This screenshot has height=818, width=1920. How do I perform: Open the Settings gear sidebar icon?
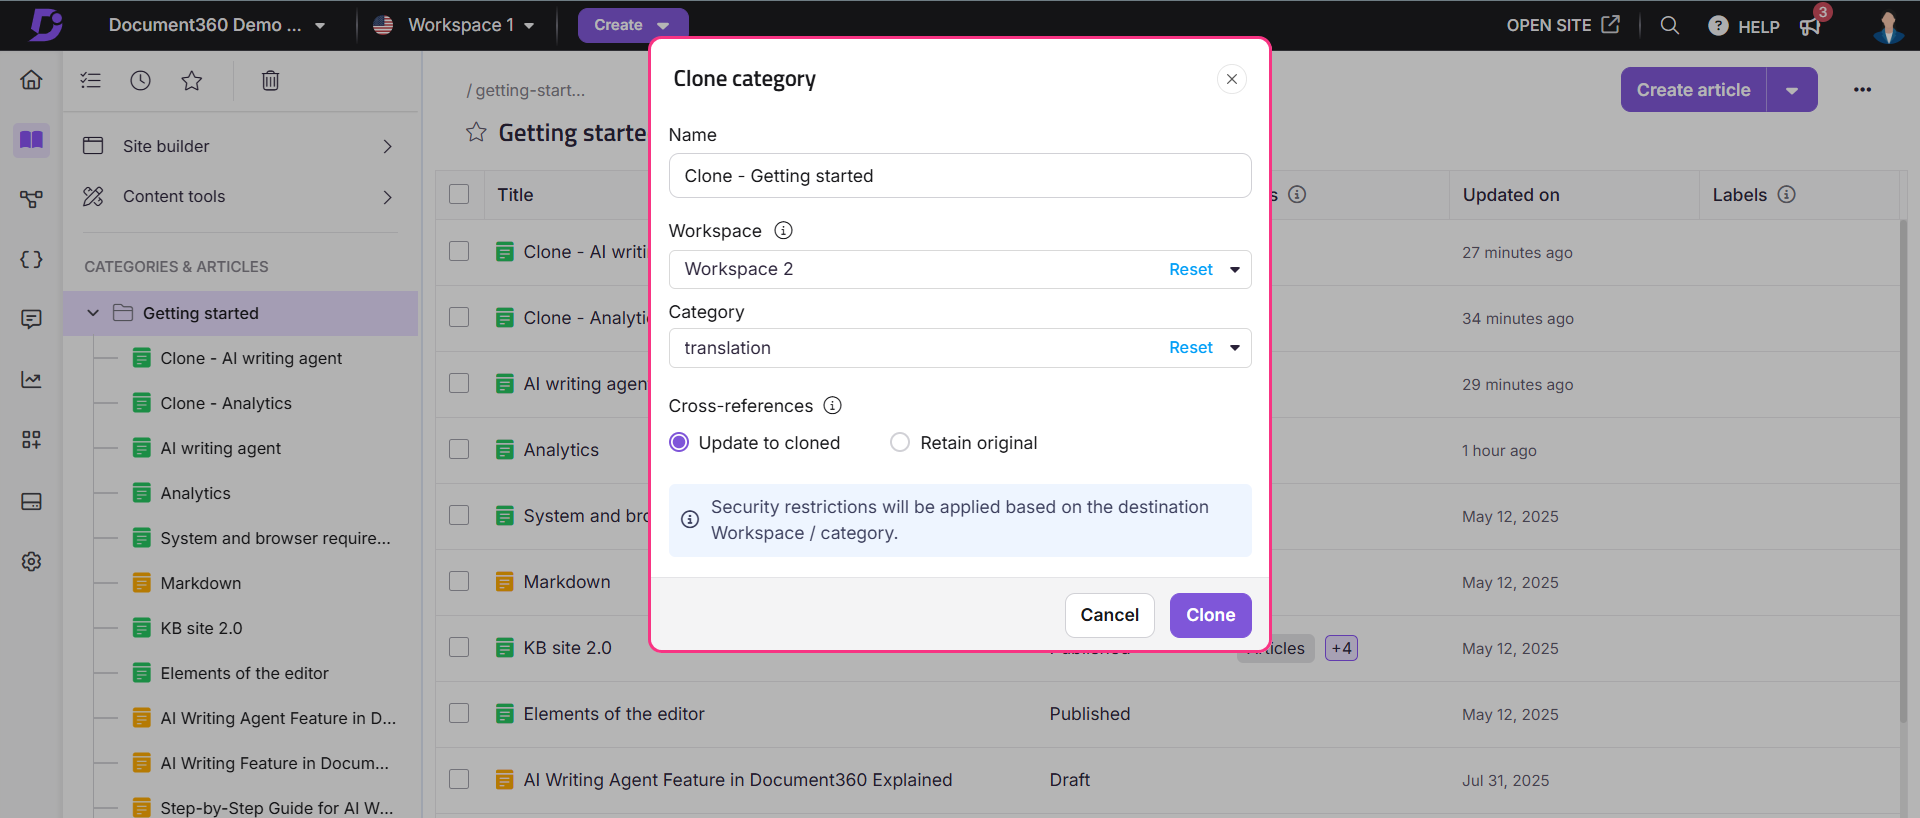pyautogui.click(x=32, y=561)
